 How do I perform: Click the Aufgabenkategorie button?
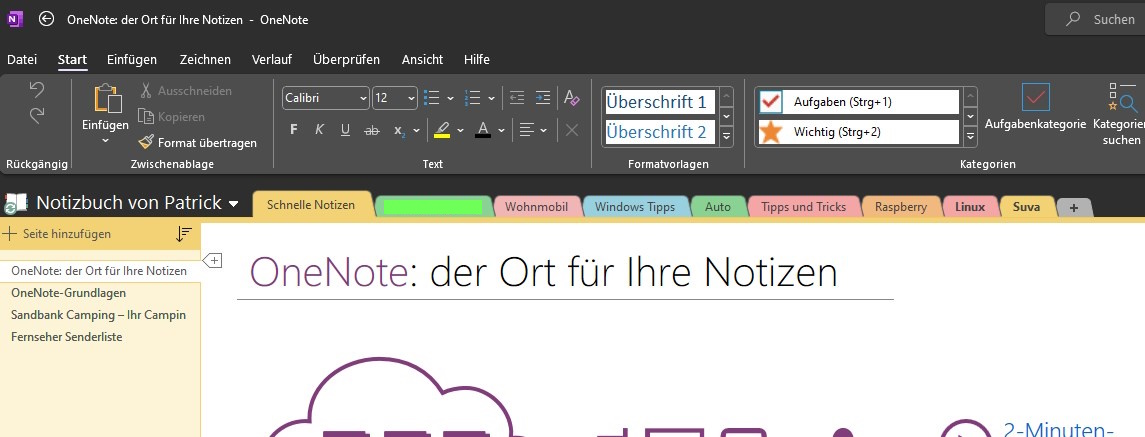coord(1035,108)
